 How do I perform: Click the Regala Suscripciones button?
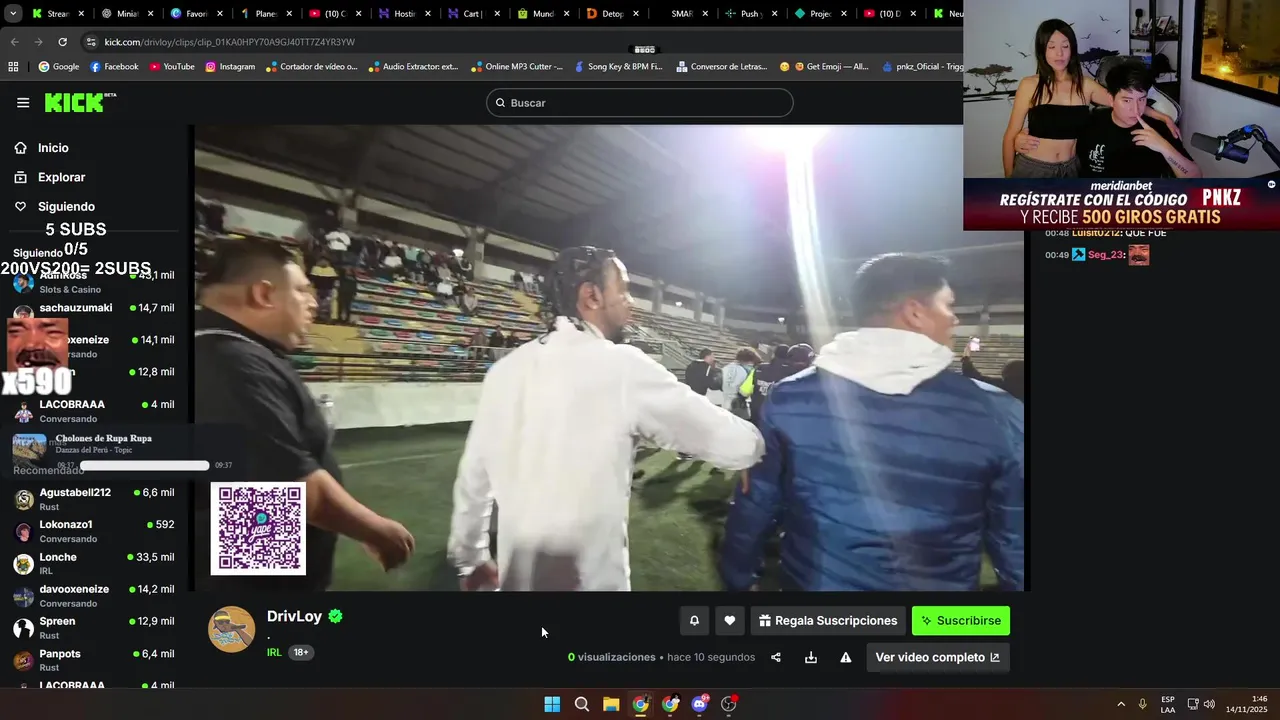pos(828,621)
